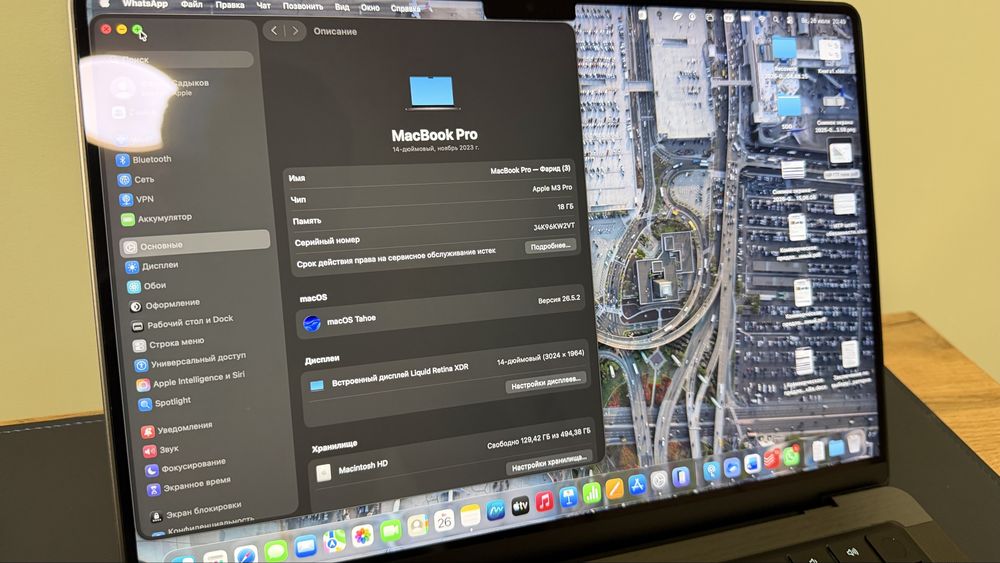
Task: Click System Settings gear in Dock
Action: (659, 480)
